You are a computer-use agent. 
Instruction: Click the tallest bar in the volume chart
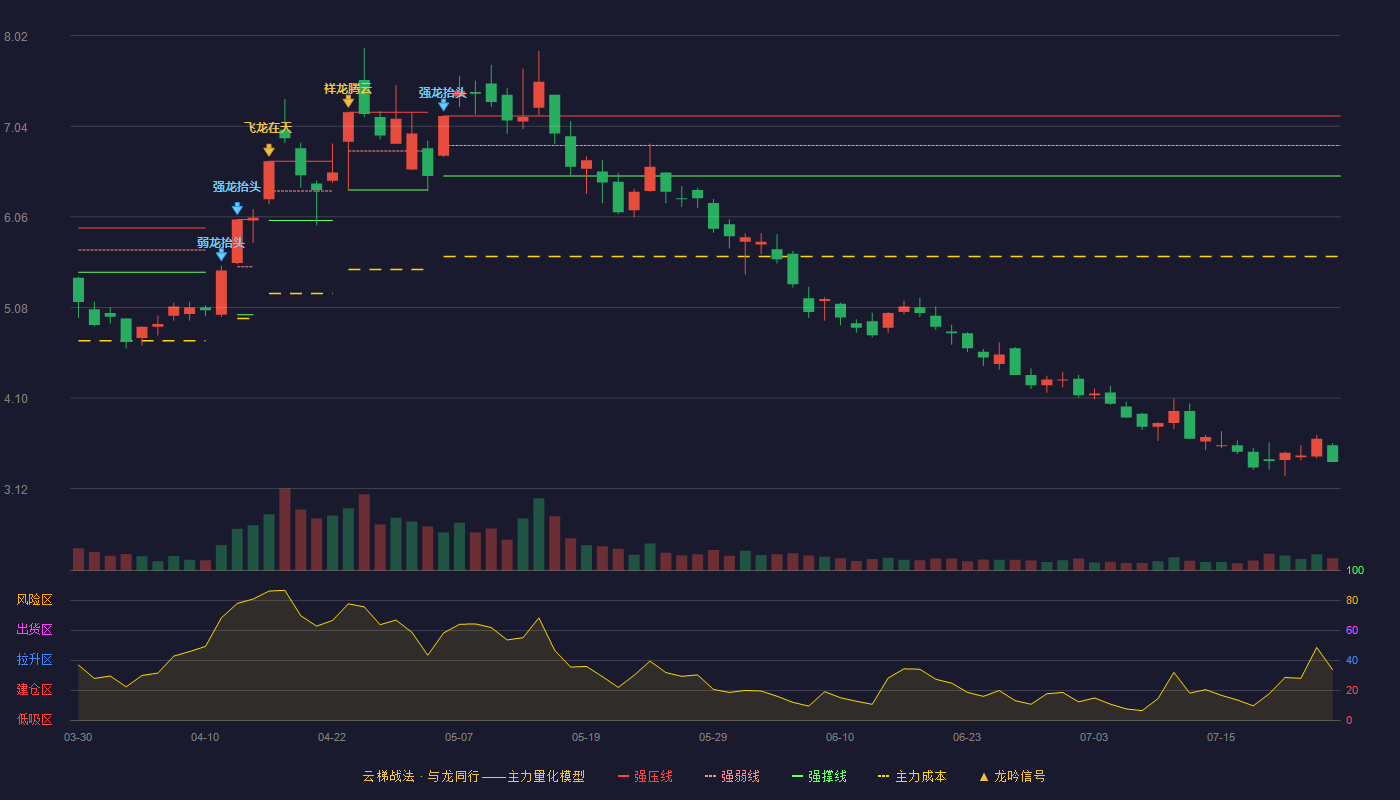(x=285, y=529)
